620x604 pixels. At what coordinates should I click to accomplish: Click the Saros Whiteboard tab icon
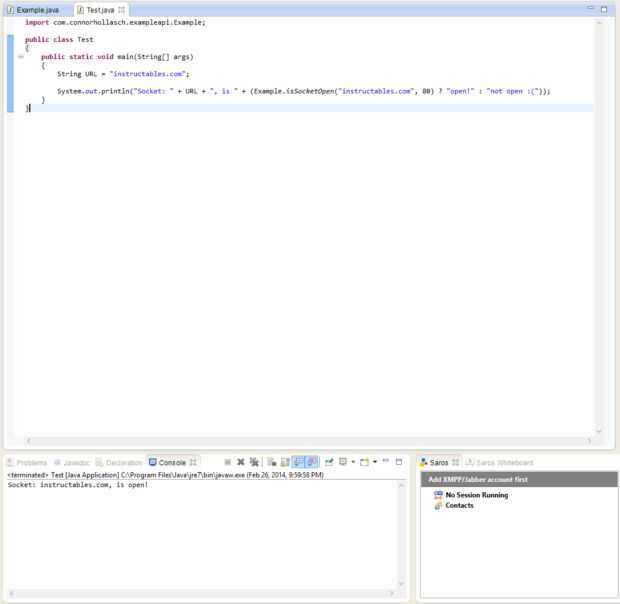point(470,462)
